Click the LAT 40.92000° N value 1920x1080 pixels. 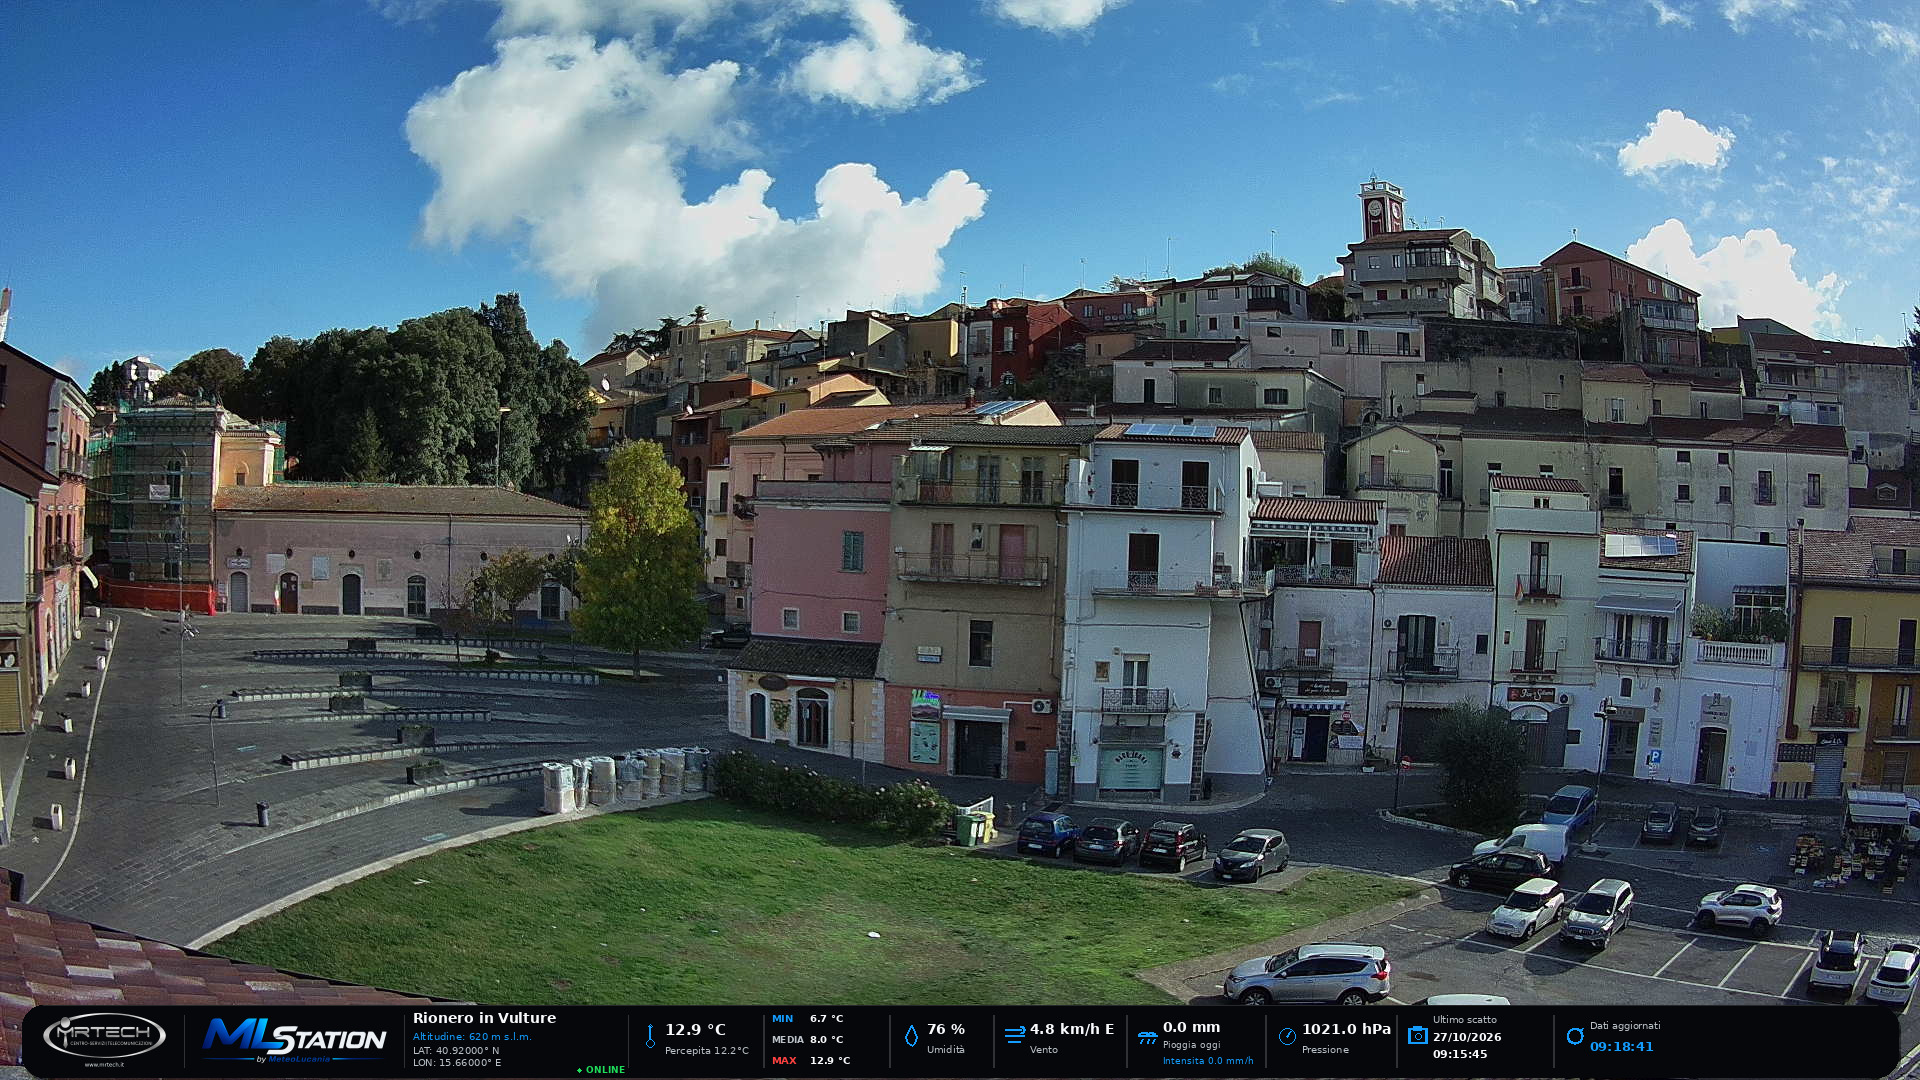pyautogui.click(x=456, y=1051)
